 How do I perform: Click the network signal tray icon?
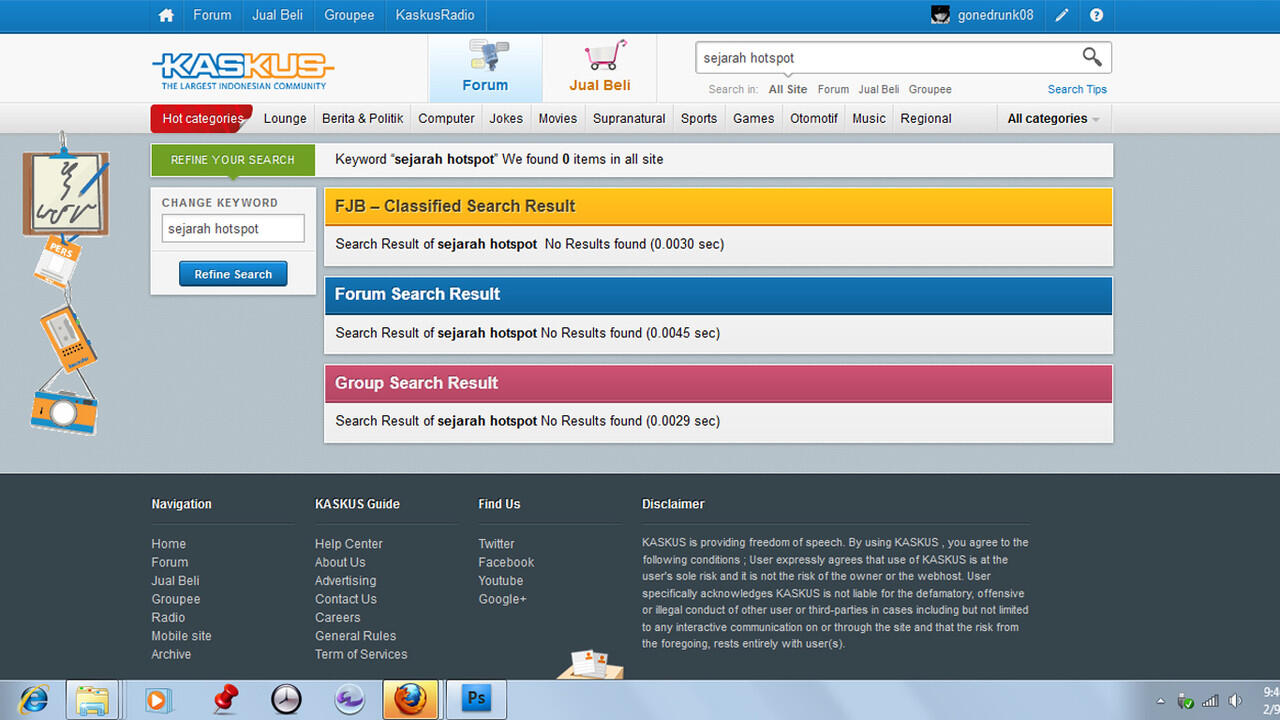coord(1210,701)
